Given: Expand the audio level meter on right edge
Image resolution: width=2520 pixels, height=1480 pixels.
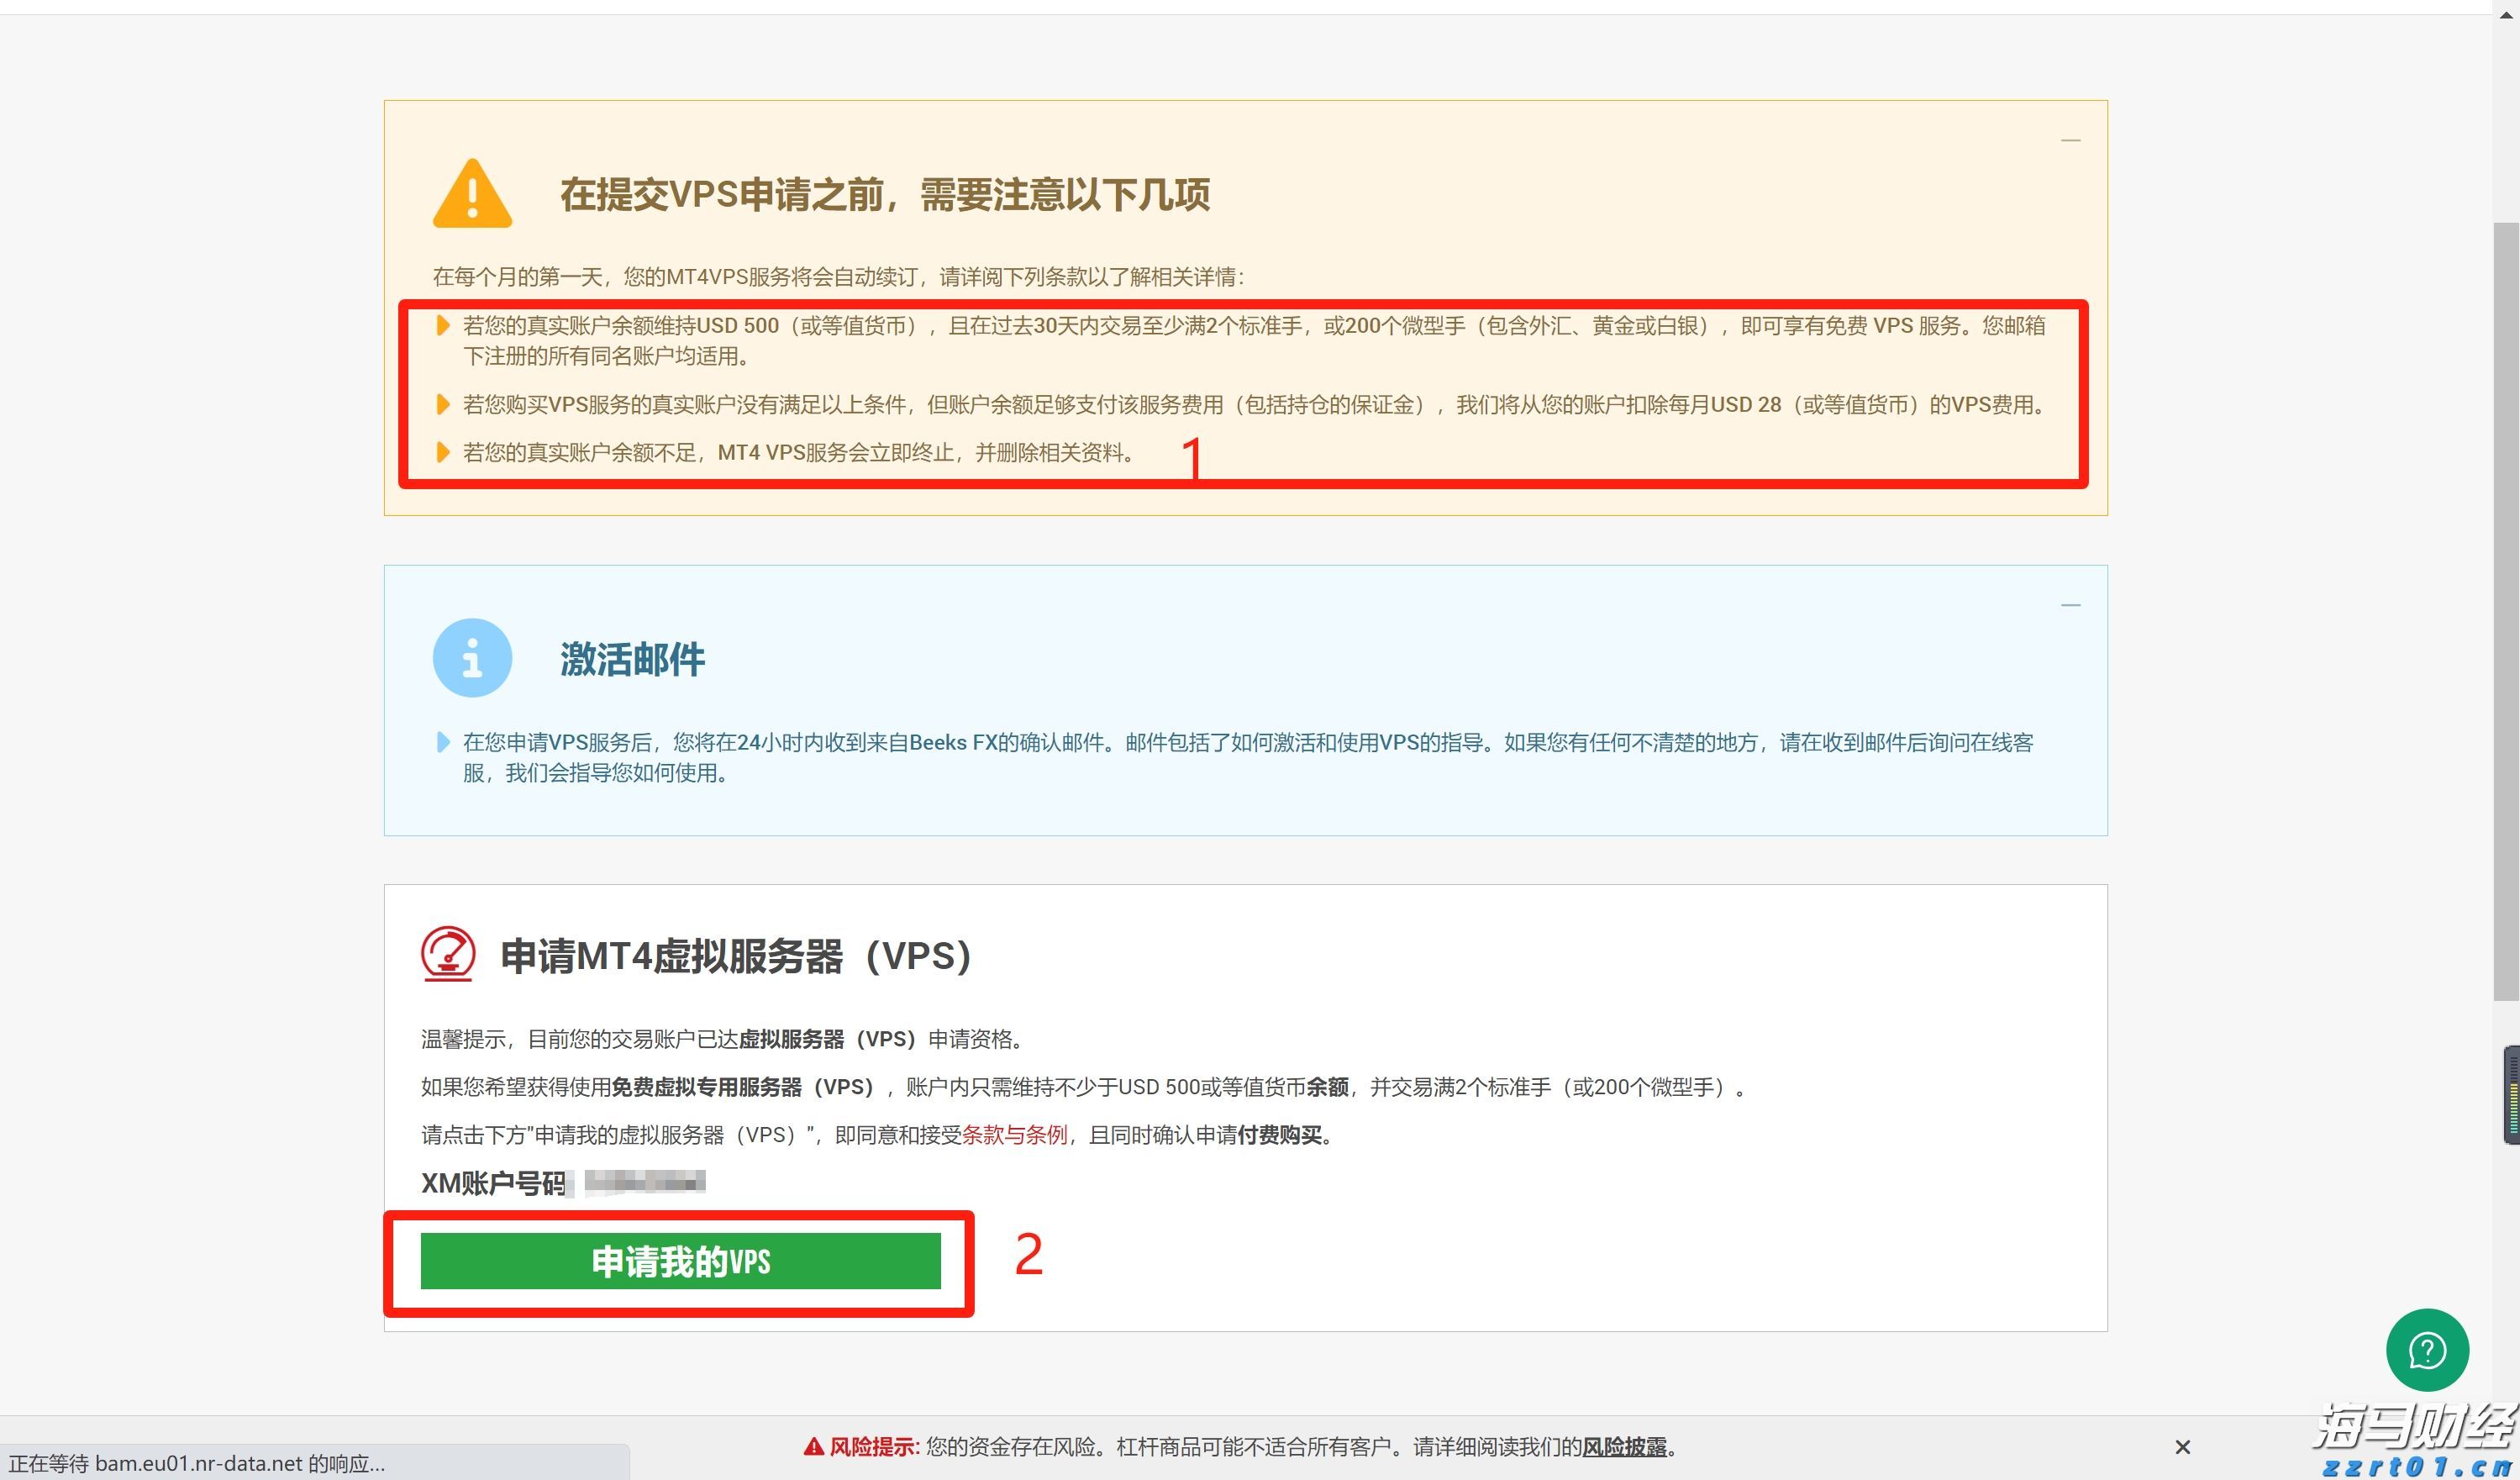Looking at the screenshot, I should coord(2510,1095).
